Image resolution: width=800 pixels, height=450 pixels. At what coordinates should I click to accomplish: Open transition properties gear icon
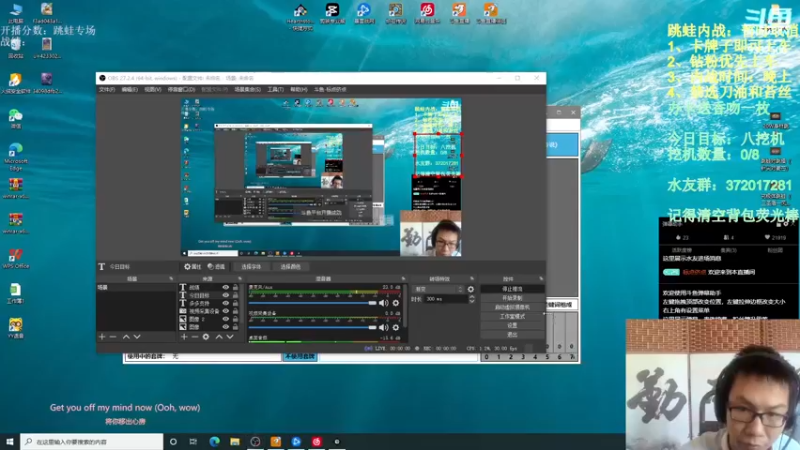tap(470, 289)
